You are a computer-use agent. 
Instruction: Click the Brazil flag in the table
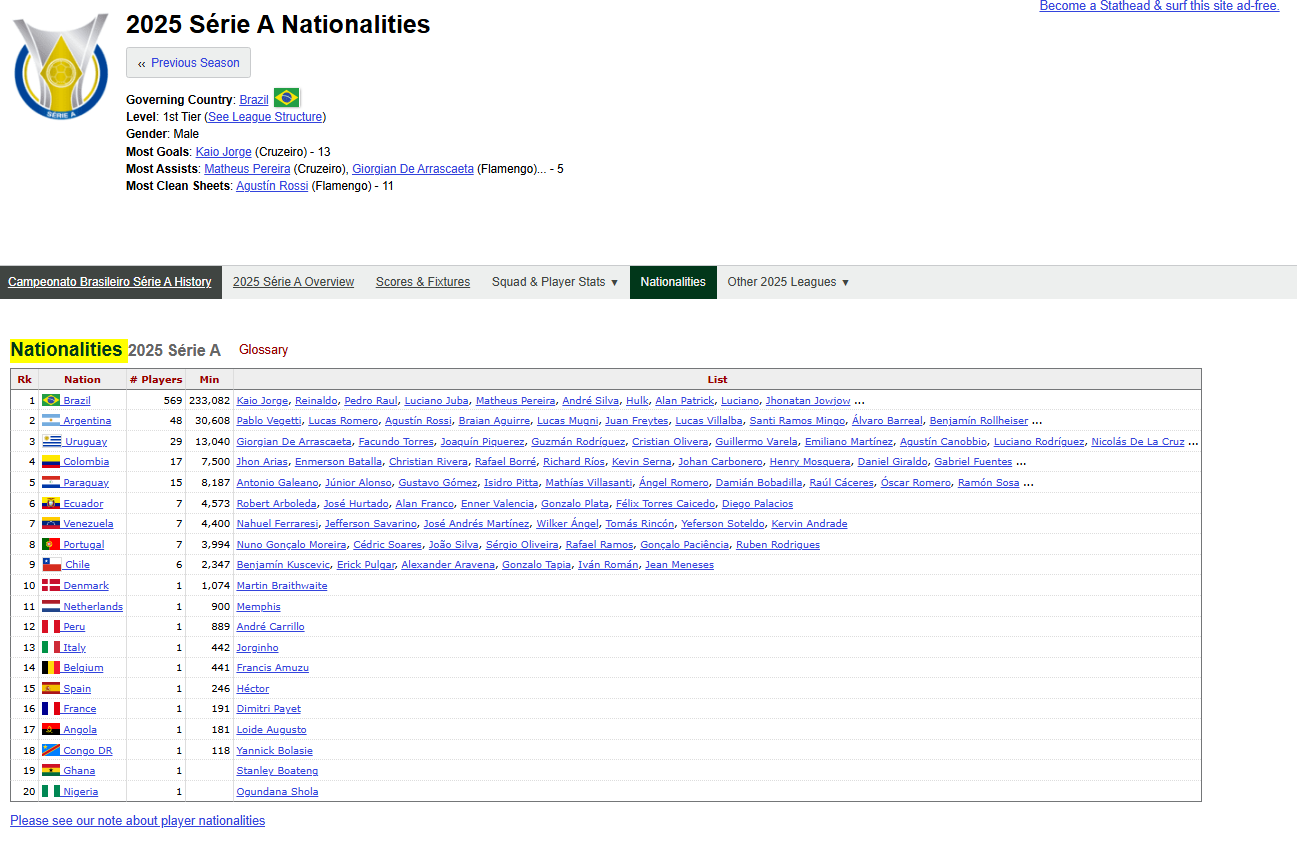click(x=51, y=400)
